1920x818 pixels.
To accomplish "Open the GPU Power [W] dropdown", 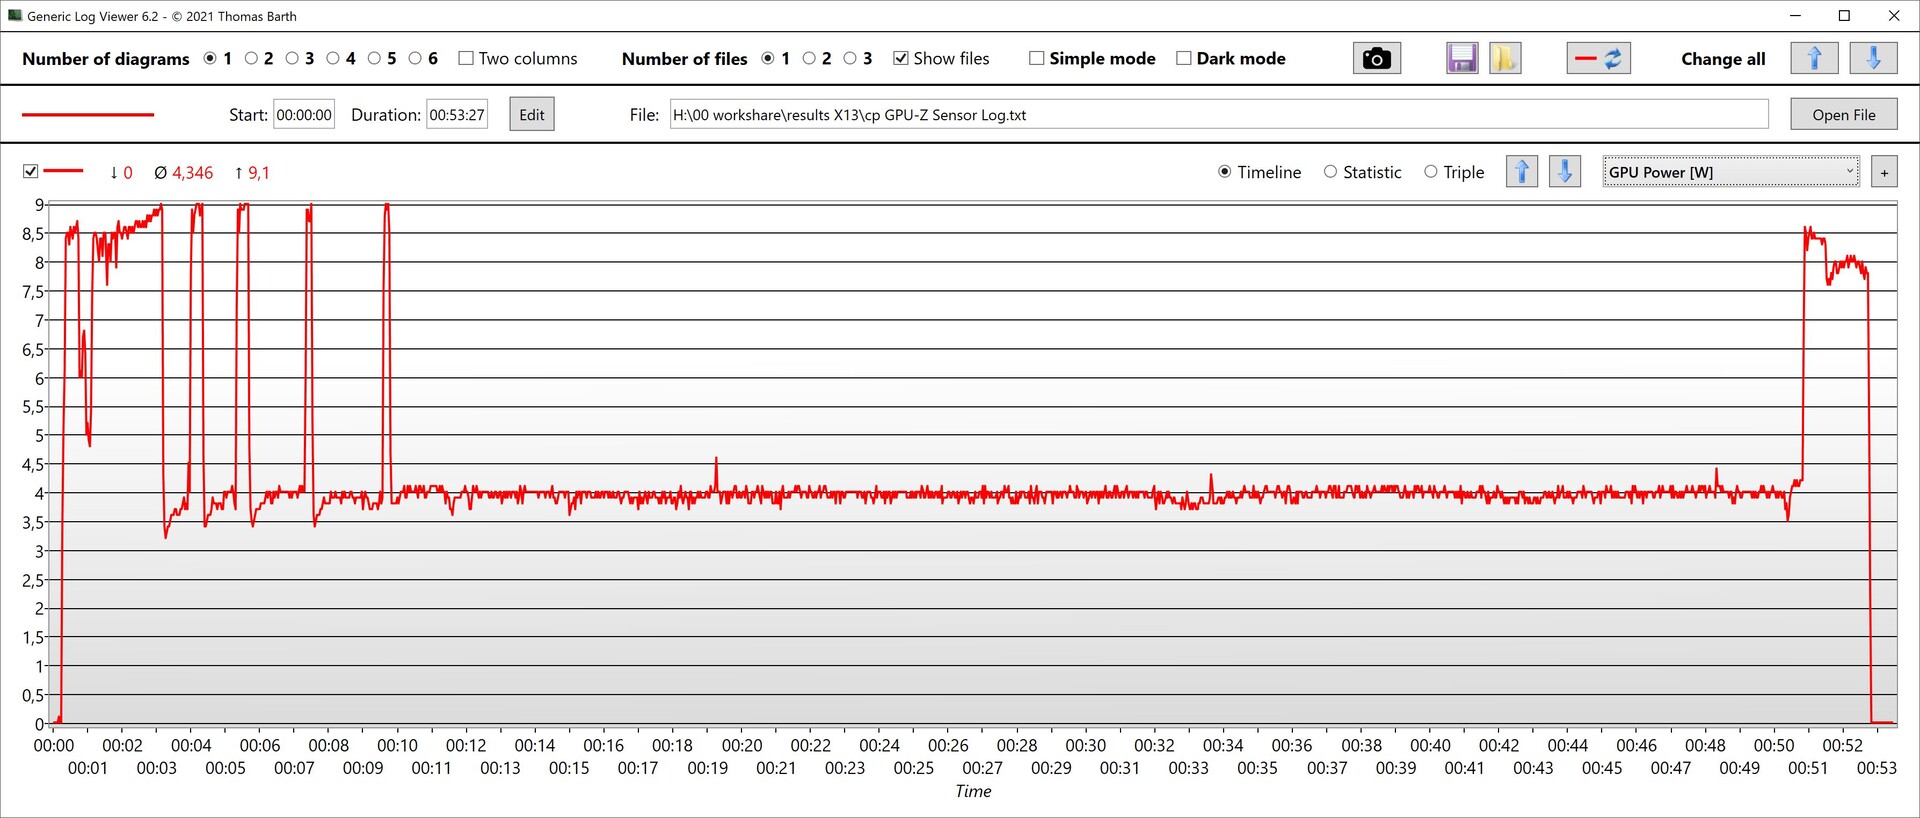I will tap(1730, 172).
